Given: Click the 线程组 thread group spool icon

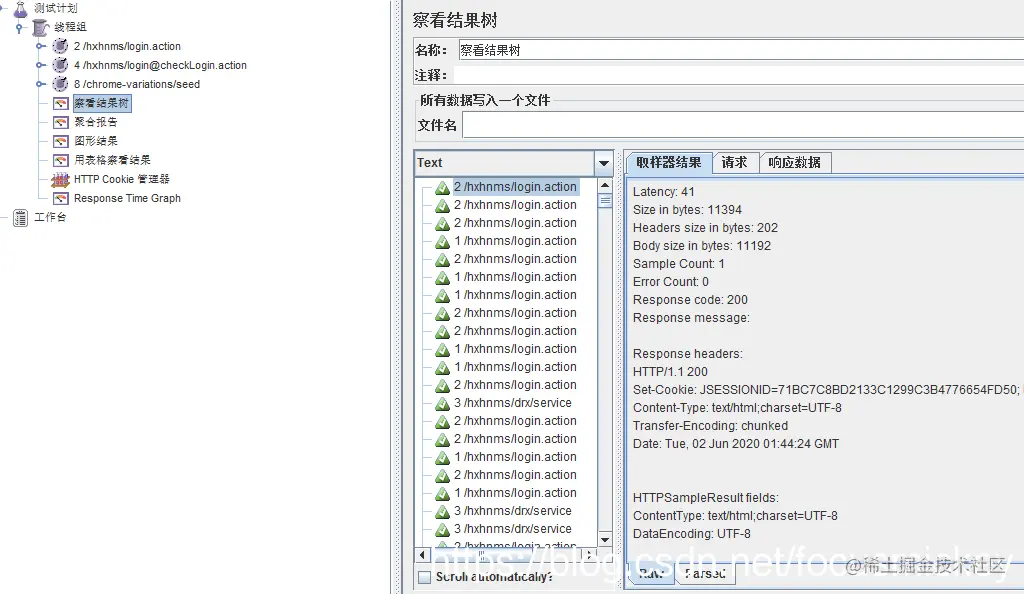Looking at the screenshot, I should (40, 27).
